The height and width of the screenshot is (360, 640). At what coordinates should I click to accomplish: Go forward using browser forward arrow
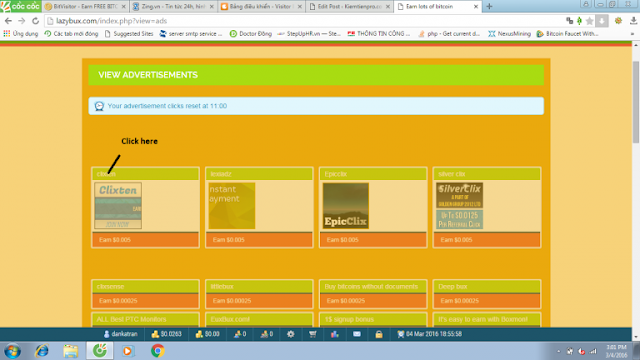[x=22, y=21]
